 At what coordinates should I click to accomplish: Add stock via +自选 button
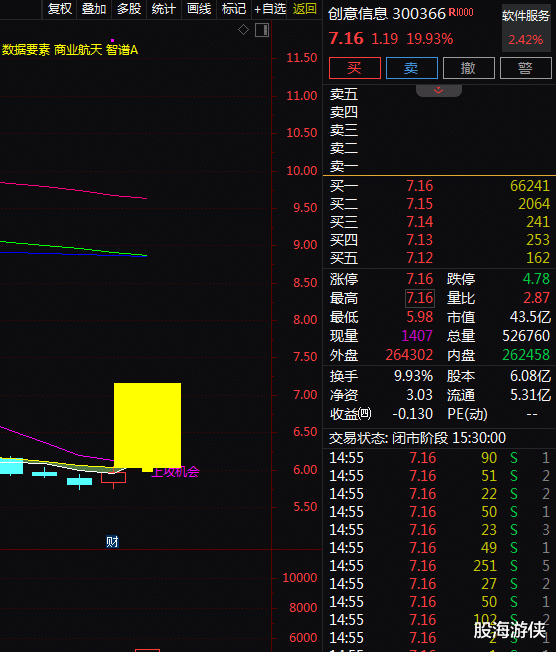[270, 9]
